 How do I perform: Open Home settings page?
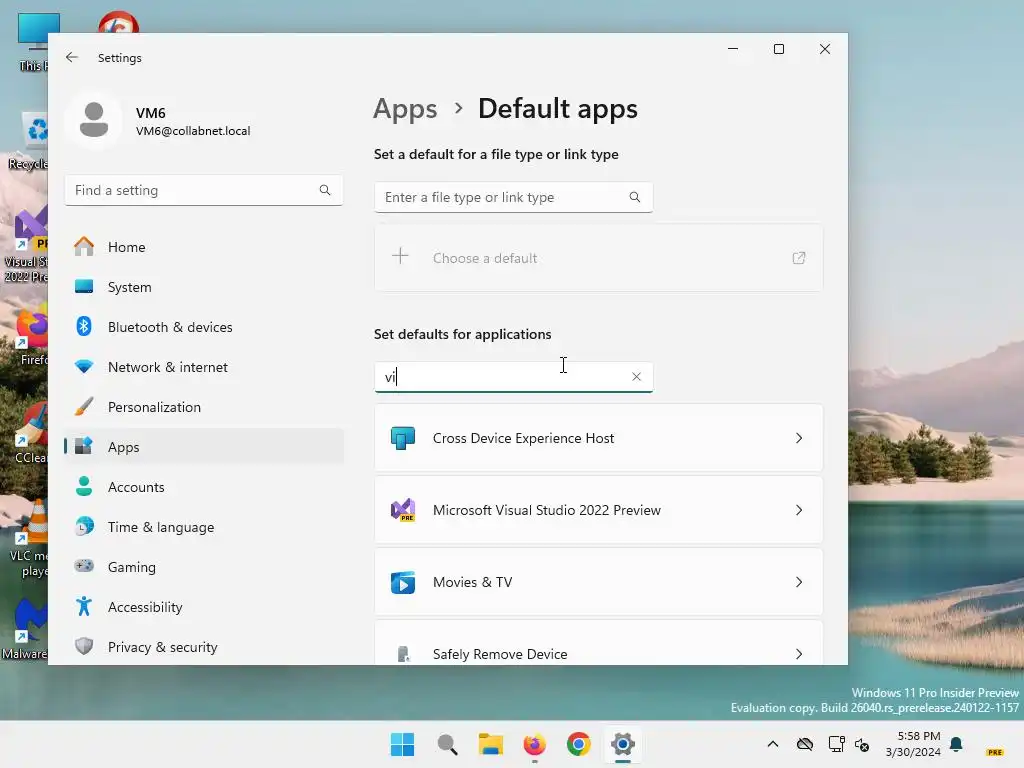point(204,247)
